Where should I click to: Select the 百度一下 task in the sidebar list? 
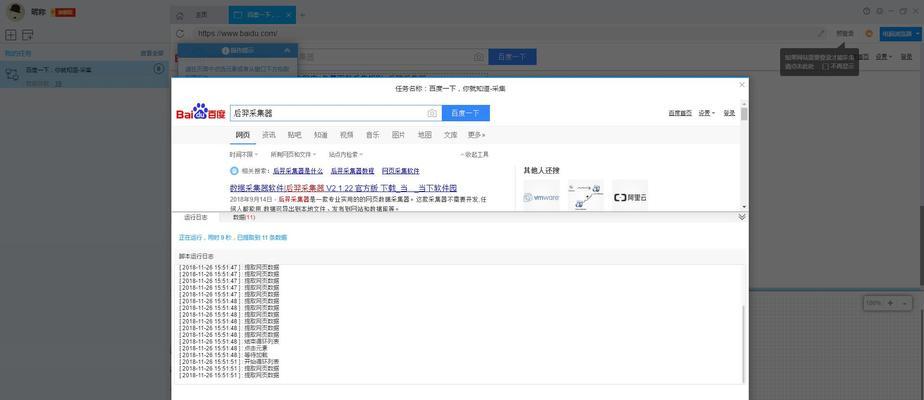pos(84,75)
